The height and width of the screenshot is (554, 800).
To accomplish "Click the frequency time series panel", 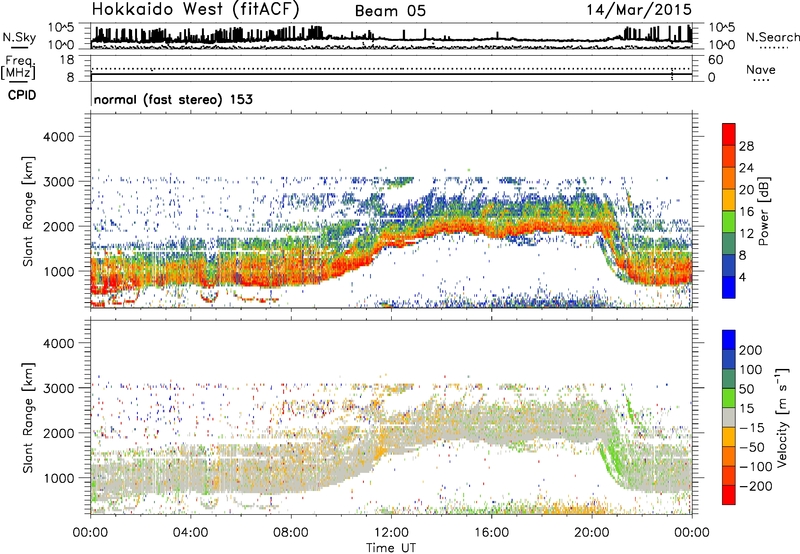I will [x=391, y=68].
